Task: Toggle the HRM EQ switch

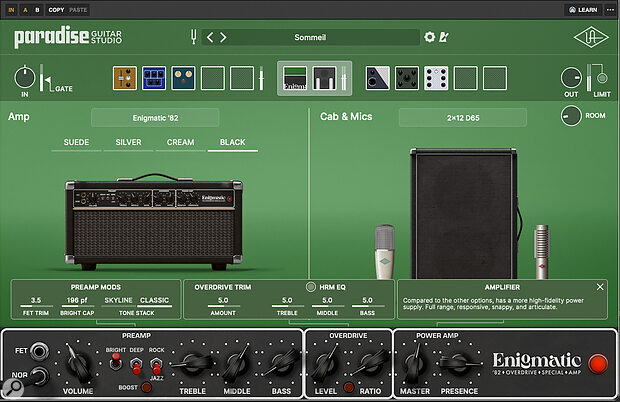Action: click(311, 287)
